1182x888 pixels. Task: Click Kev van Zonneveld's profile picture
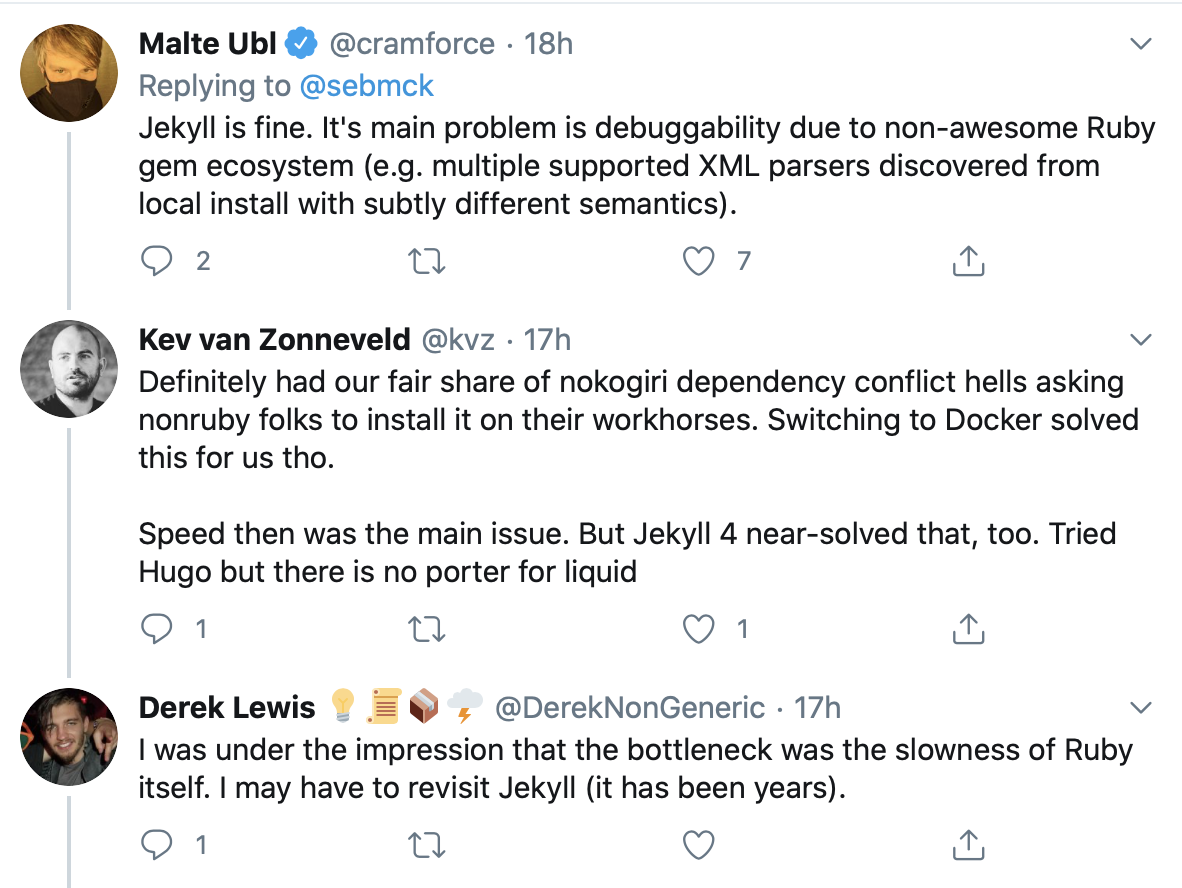[69, 369]
